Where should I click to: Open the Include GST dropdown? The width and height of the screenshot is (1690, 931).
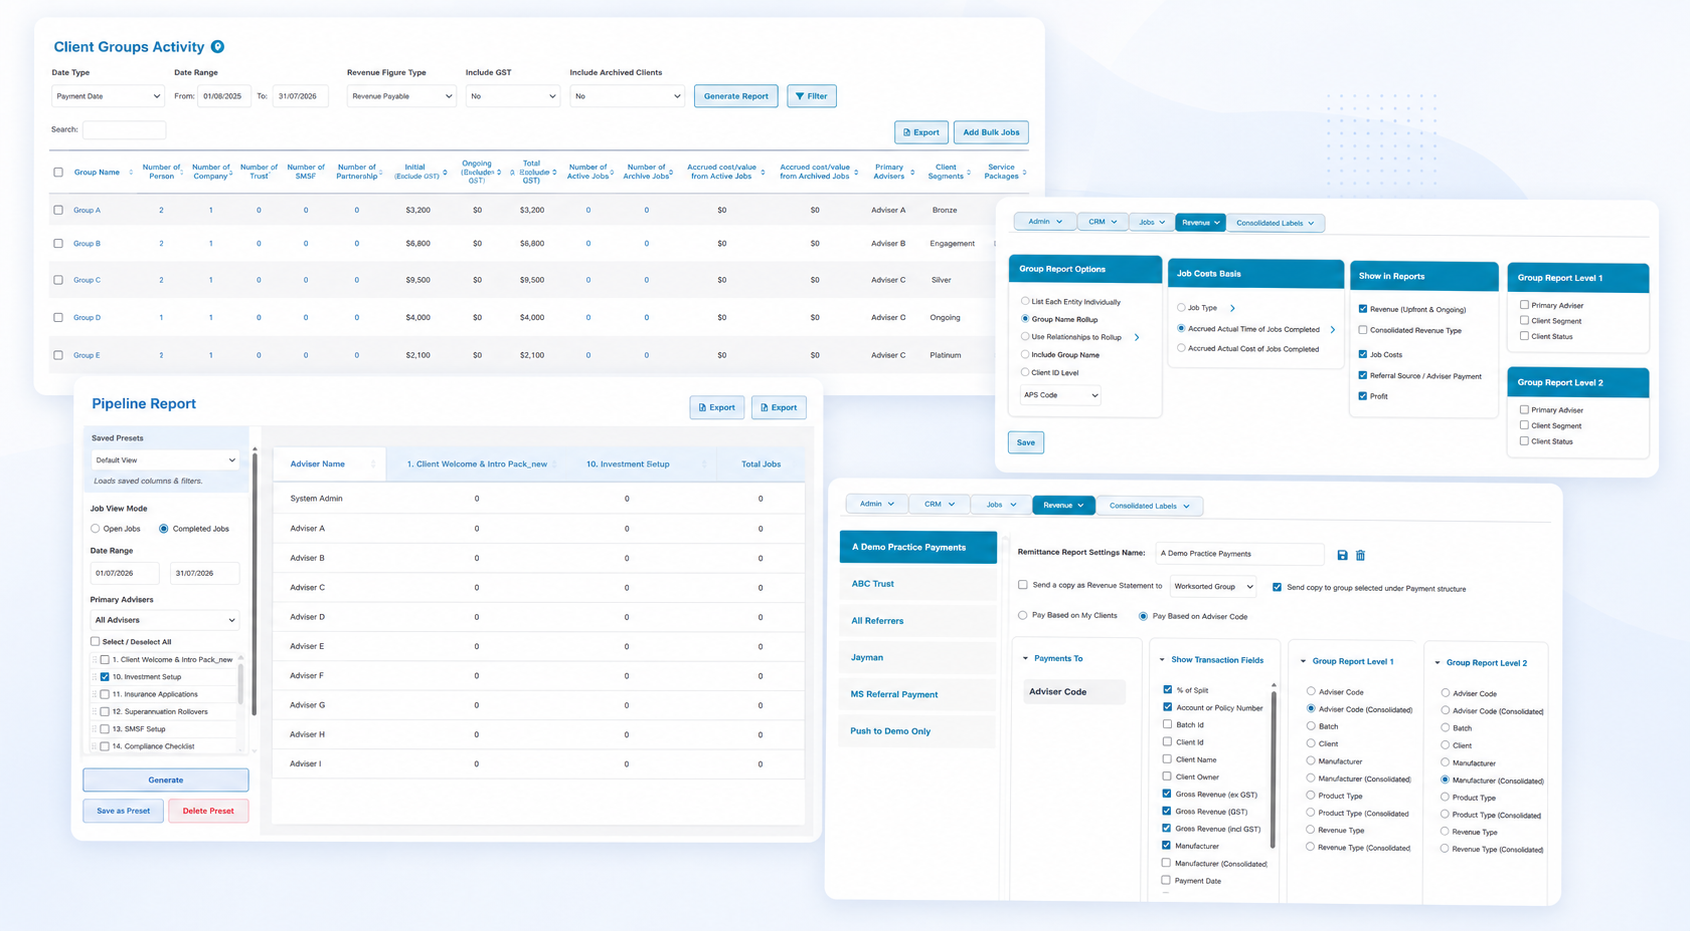512,96
